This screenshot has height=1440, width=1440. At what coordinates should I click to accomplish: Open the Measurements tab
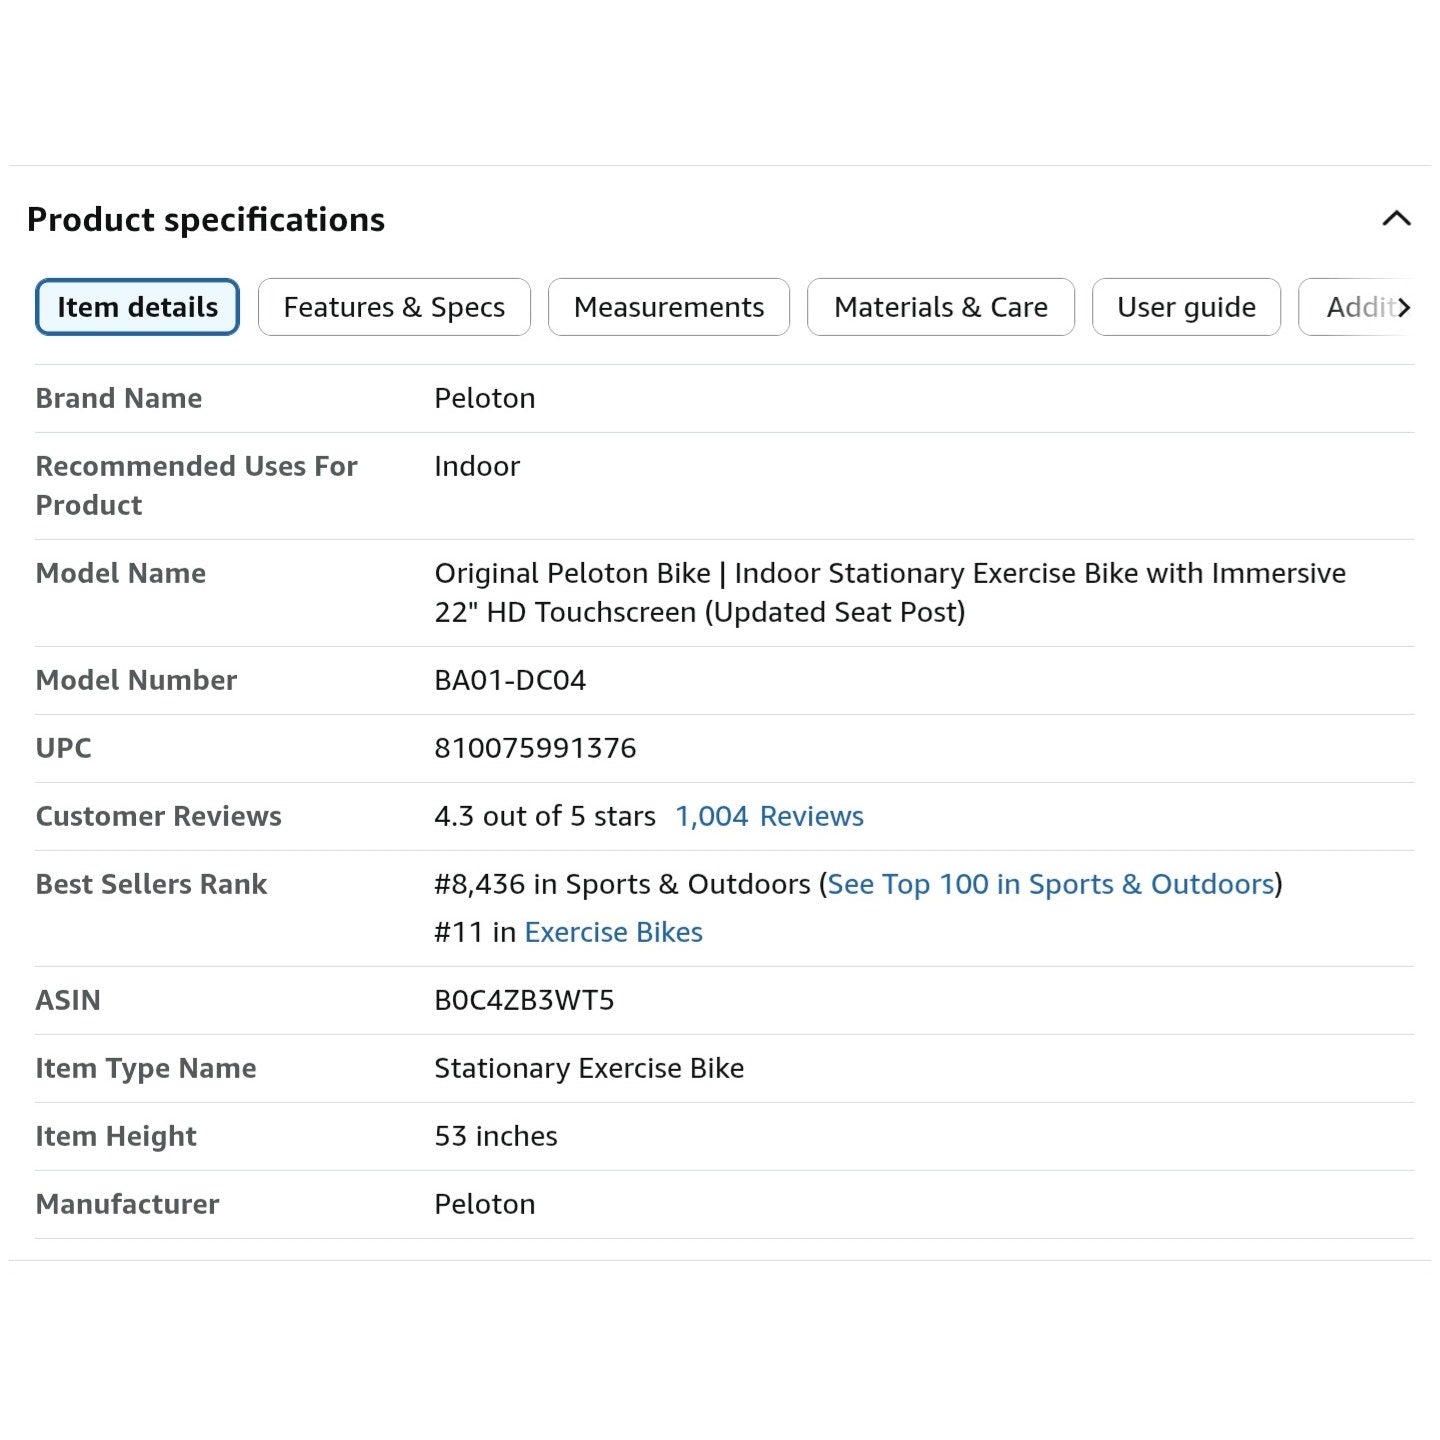click(x=669, y=307)
